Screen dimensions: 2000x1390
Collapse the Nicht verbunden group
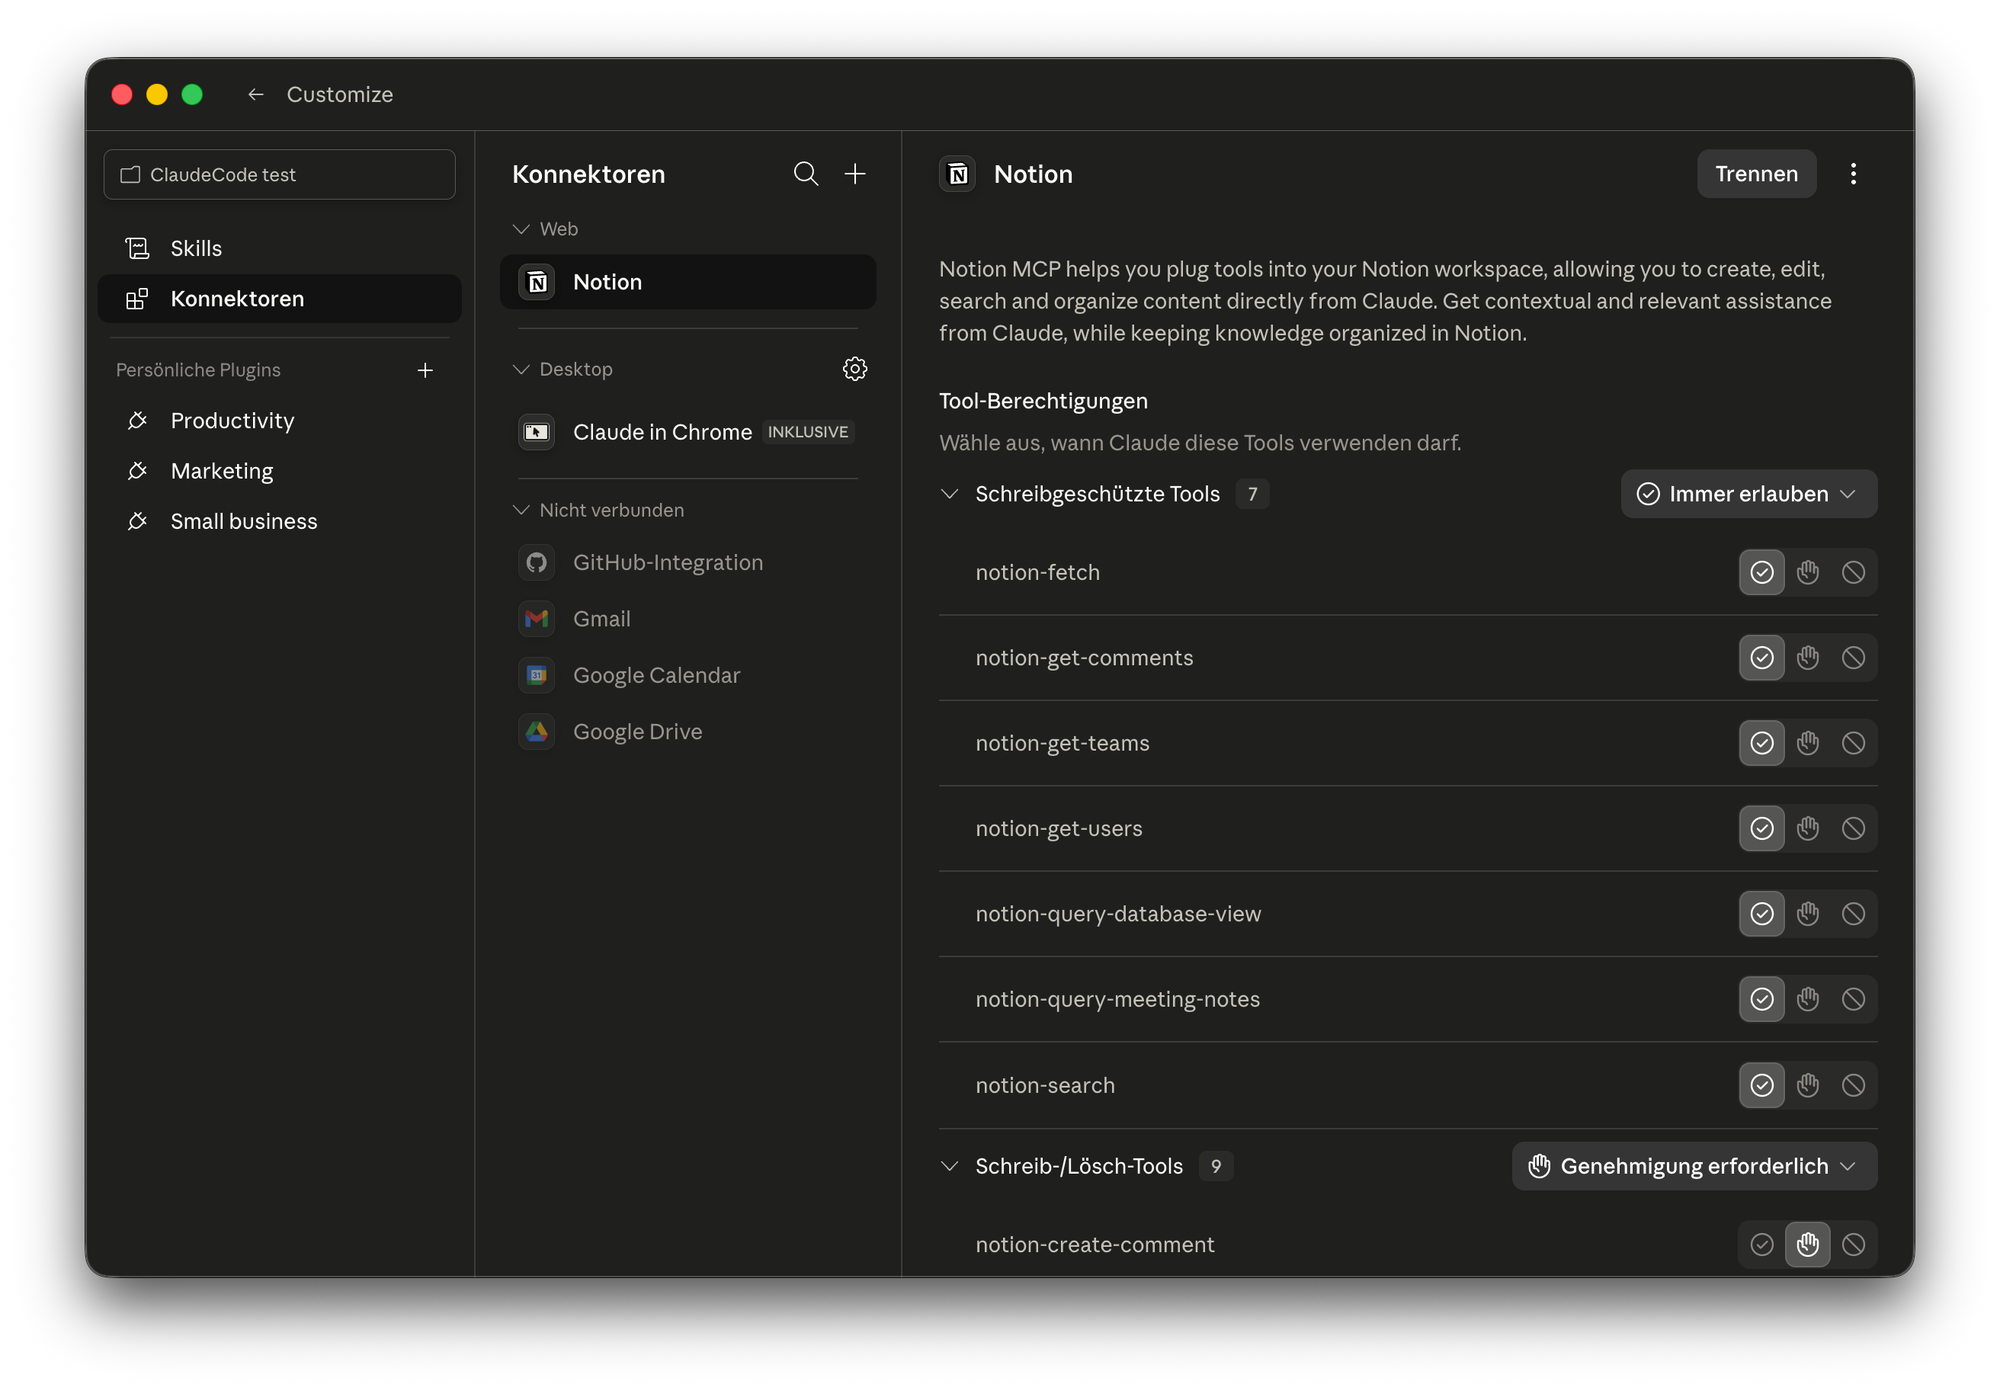(521, 510)
